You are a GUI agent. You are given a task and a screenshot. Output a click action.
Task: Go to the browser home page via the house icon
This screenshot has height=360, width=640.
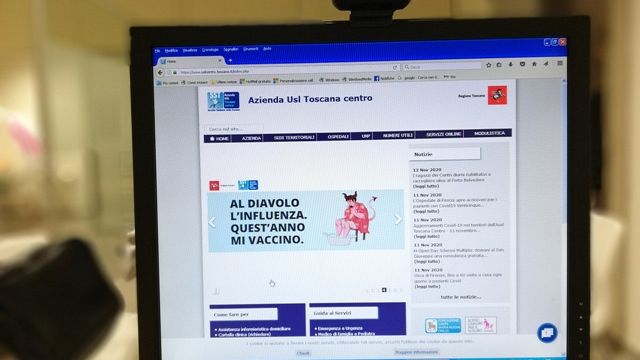[534, 64]
